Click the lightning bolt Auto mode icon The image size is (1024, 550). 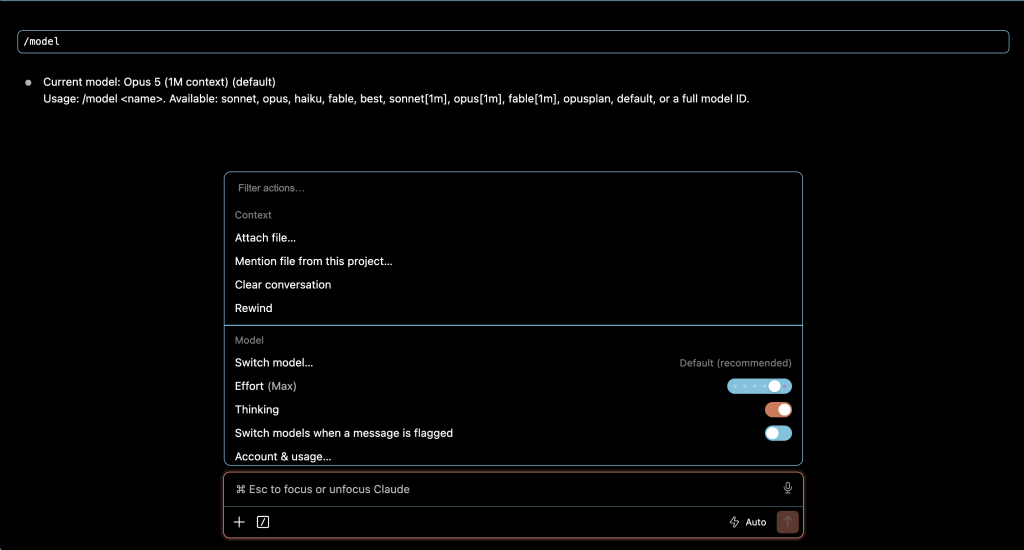[x=734, y=522]
